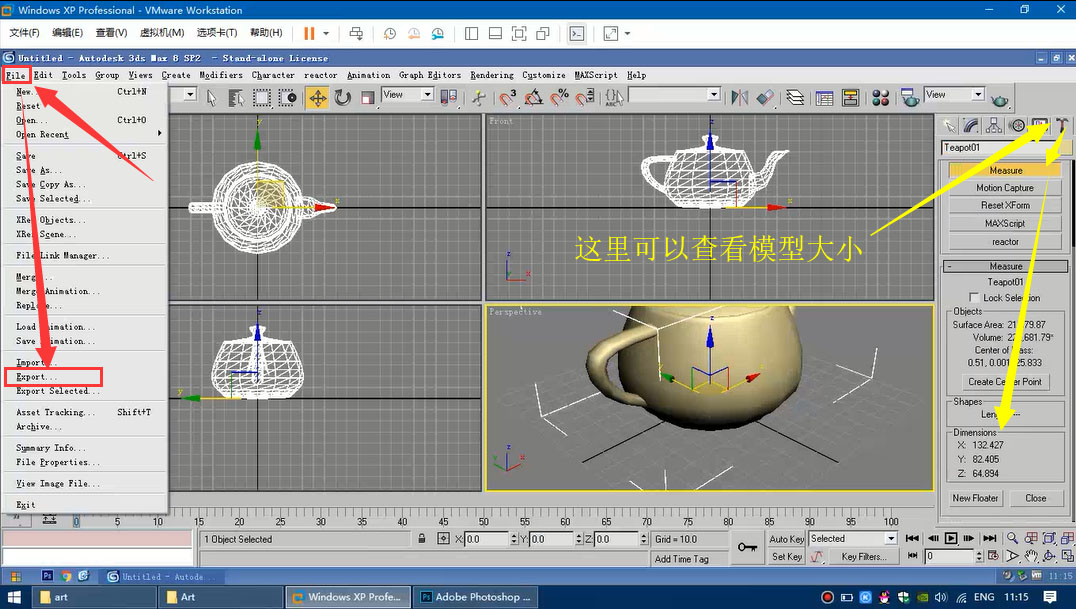
Task: Open Modifiers menu
Action: [221, 75]
